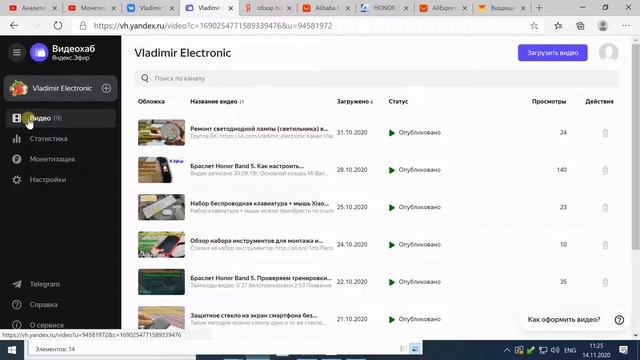Open Windows Start menu
640x360 pixels.
12,350
